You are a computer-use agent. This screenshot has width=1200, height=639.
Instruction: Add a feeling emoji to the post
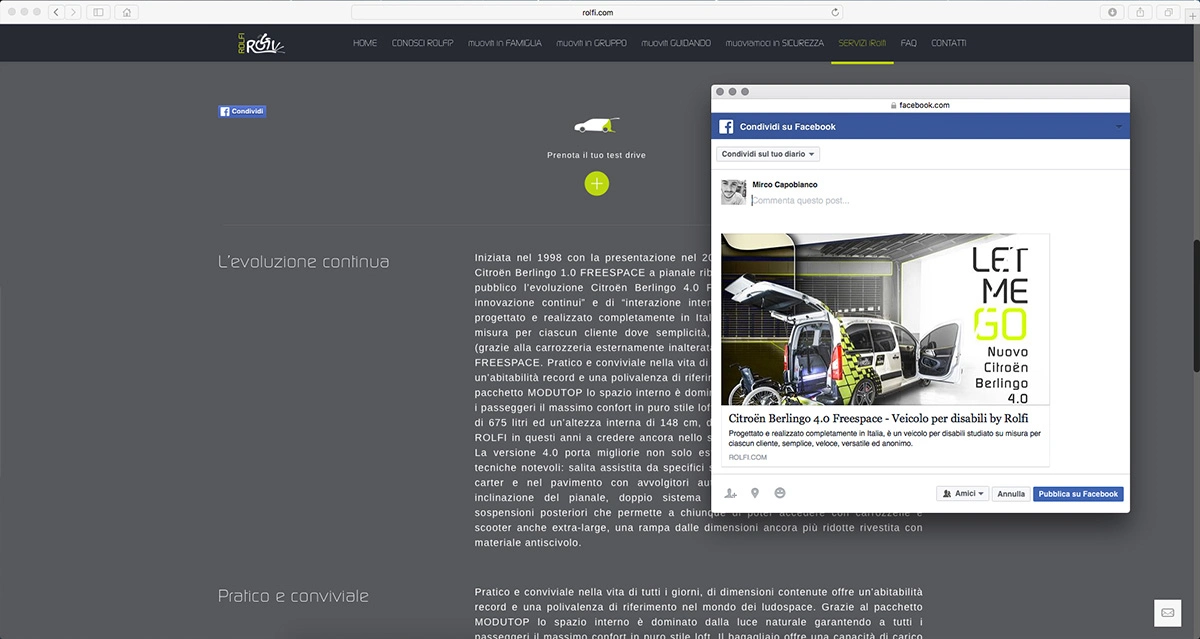pyautogui.click(x=780, y=493)
